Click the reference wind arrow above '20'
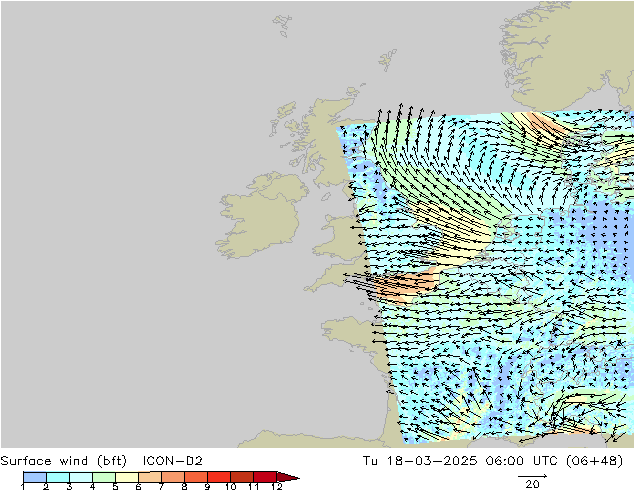The image size is (634, 490). tap(533, 476)
